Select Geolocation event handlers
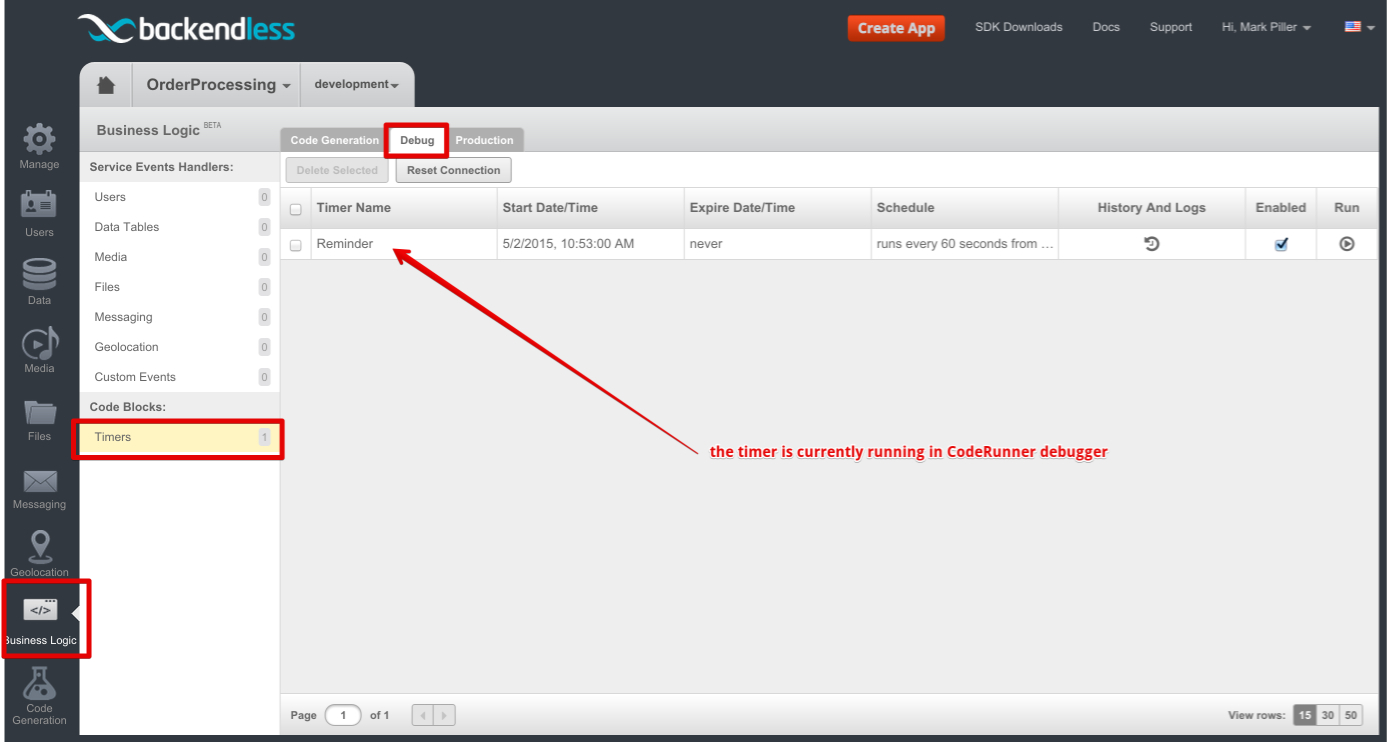Screen dimensions: 1387x742 [180, 347]
